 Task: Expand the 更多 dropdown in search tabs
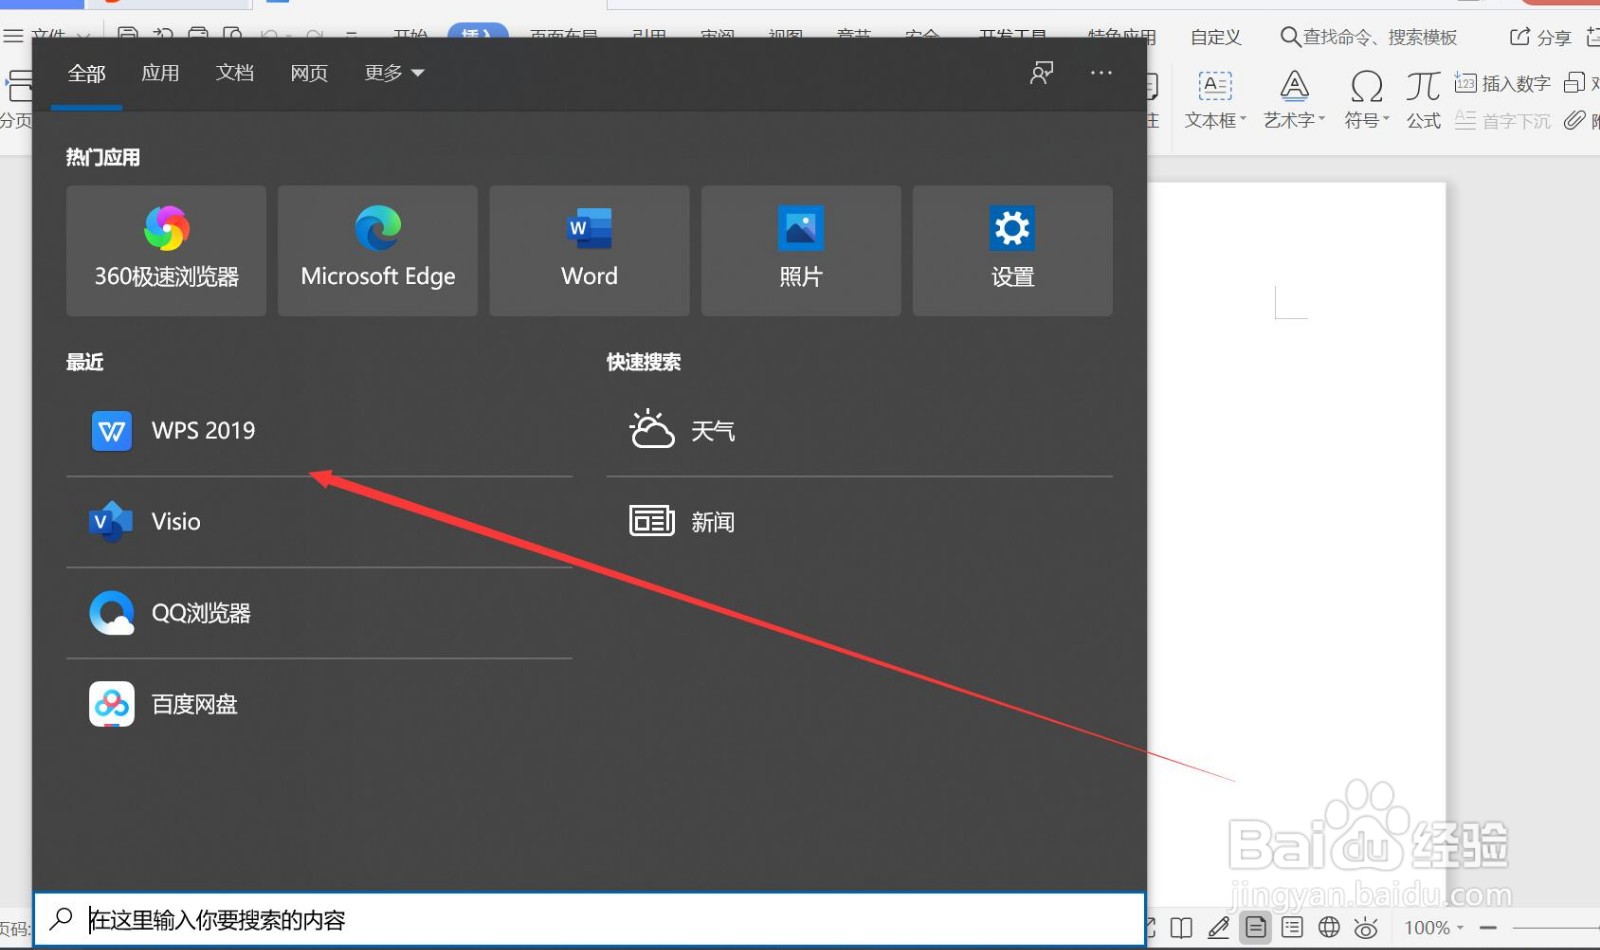[x=394, y=73]
